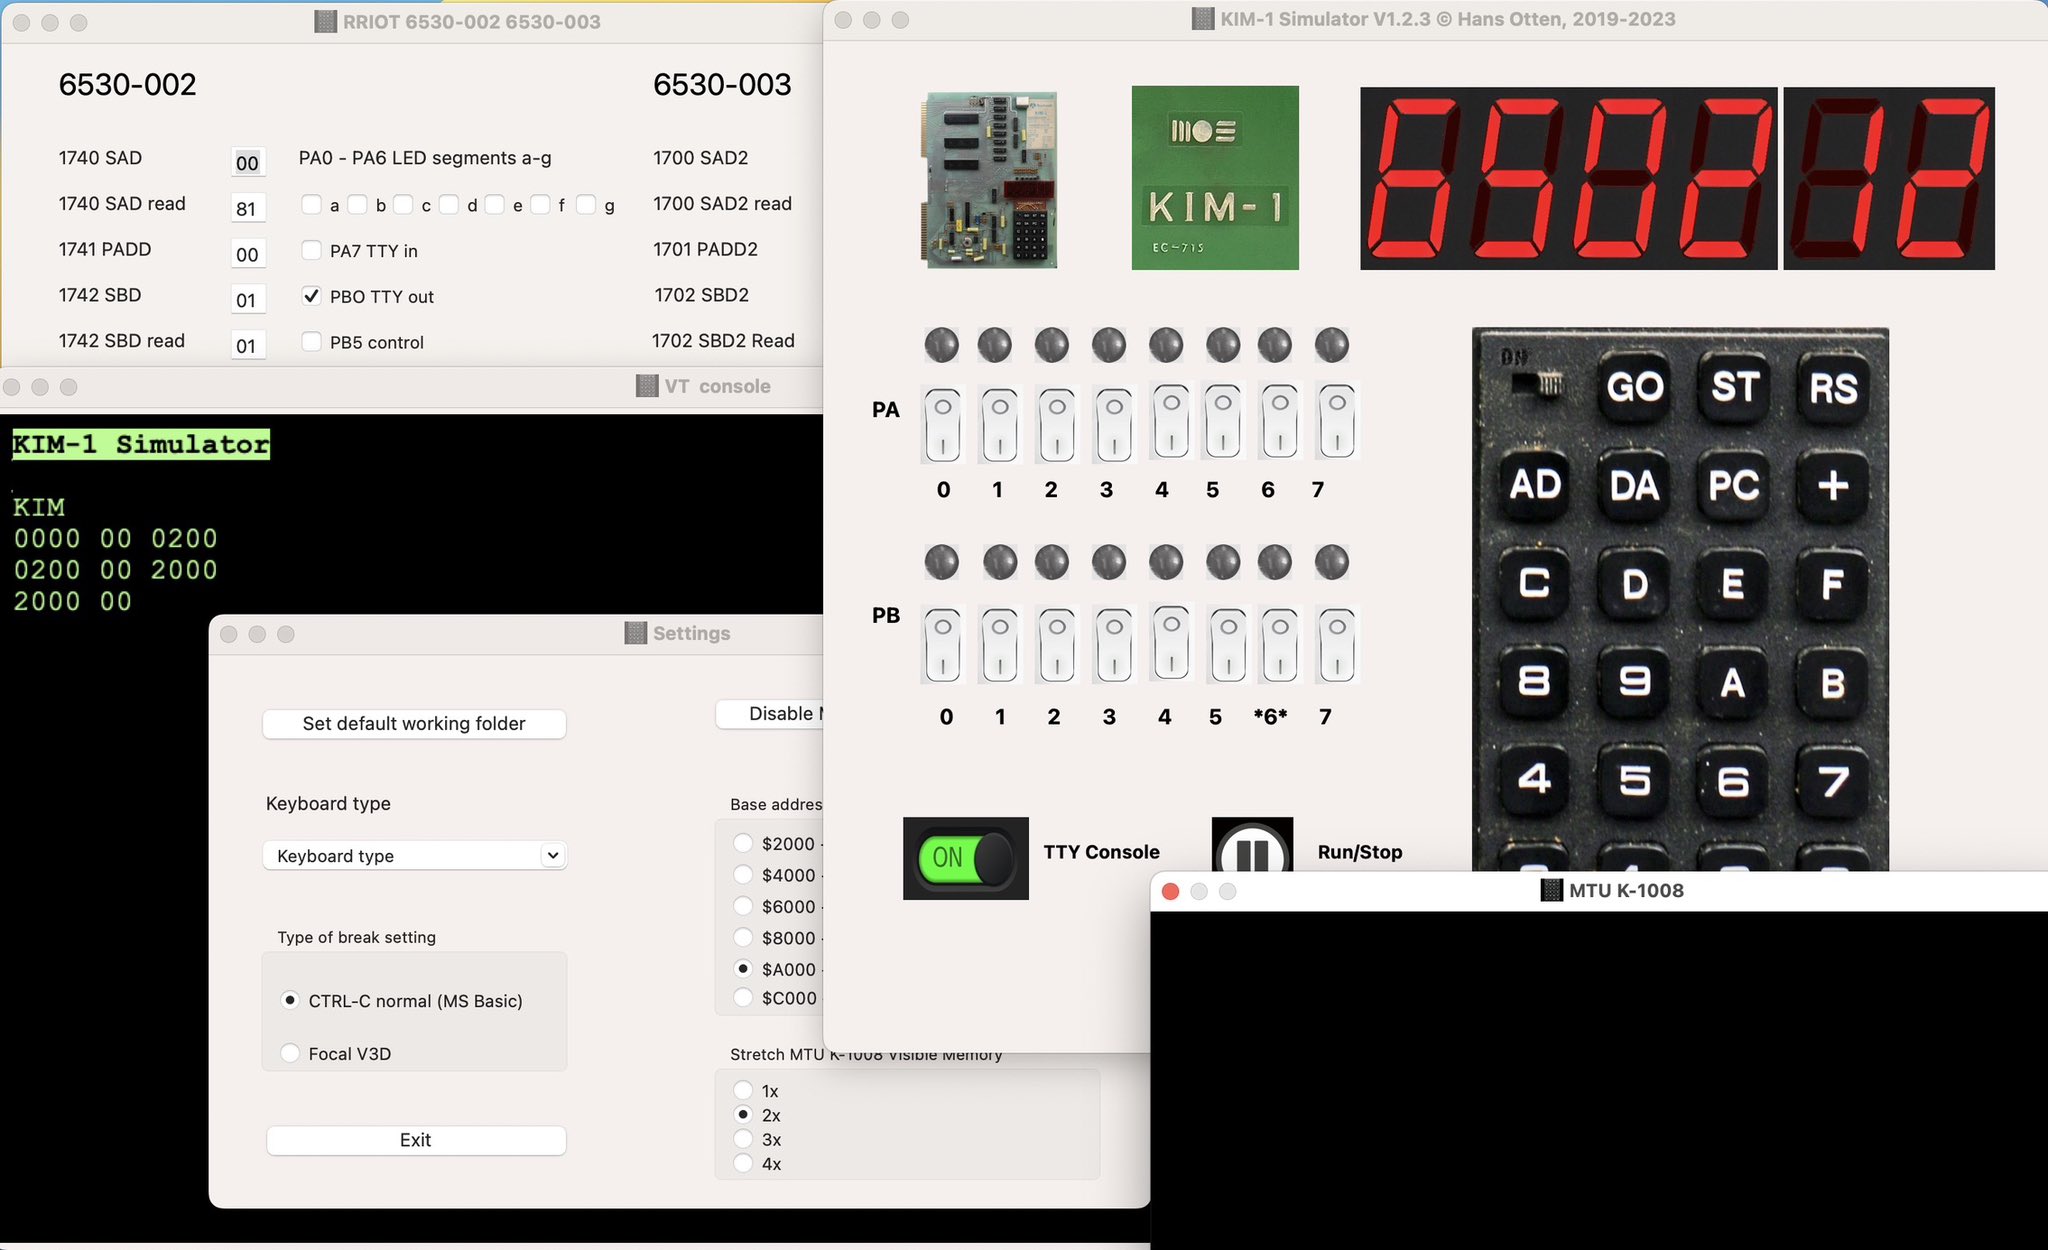Select the $8000 base address option

coord(743,937)
